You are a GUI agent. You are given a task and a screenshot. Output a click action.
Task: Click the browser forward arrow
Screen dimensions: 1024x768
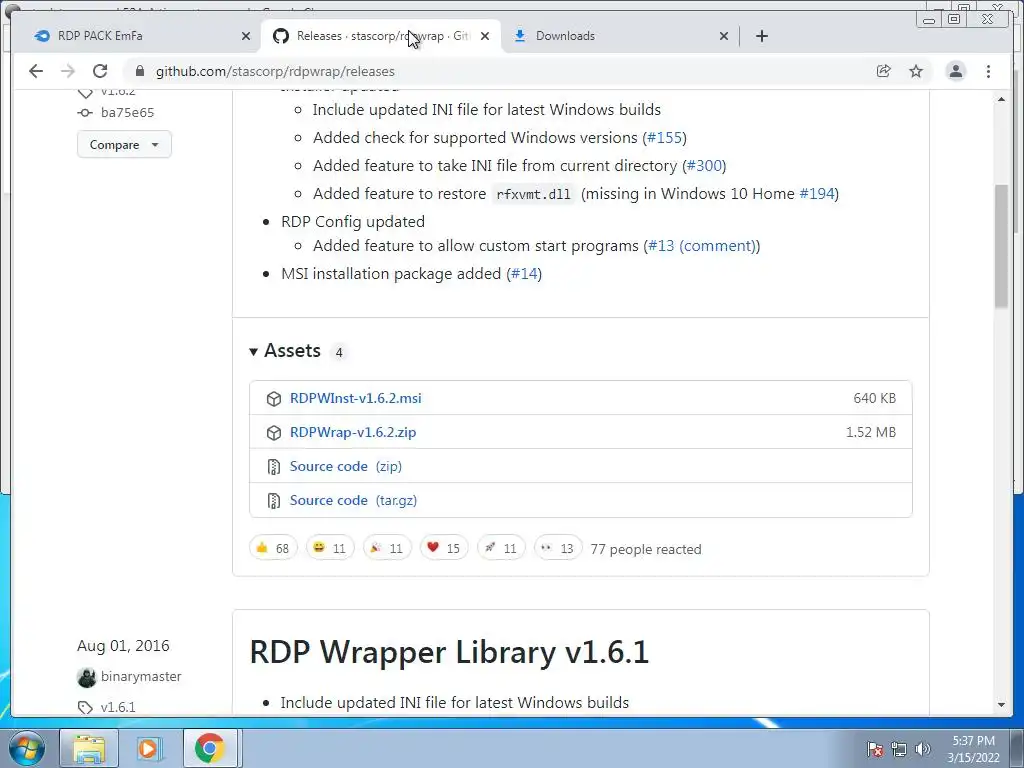point(68,71)
